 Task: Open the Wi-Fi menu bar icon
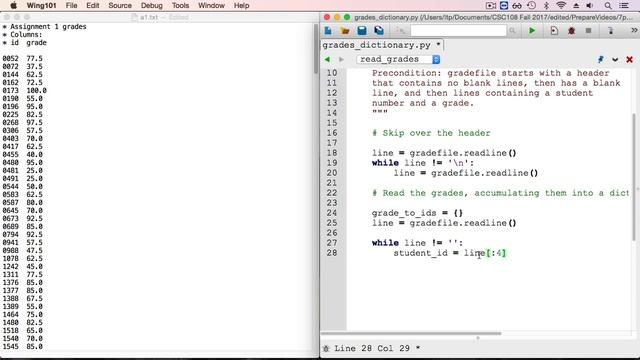pos(561,5)
